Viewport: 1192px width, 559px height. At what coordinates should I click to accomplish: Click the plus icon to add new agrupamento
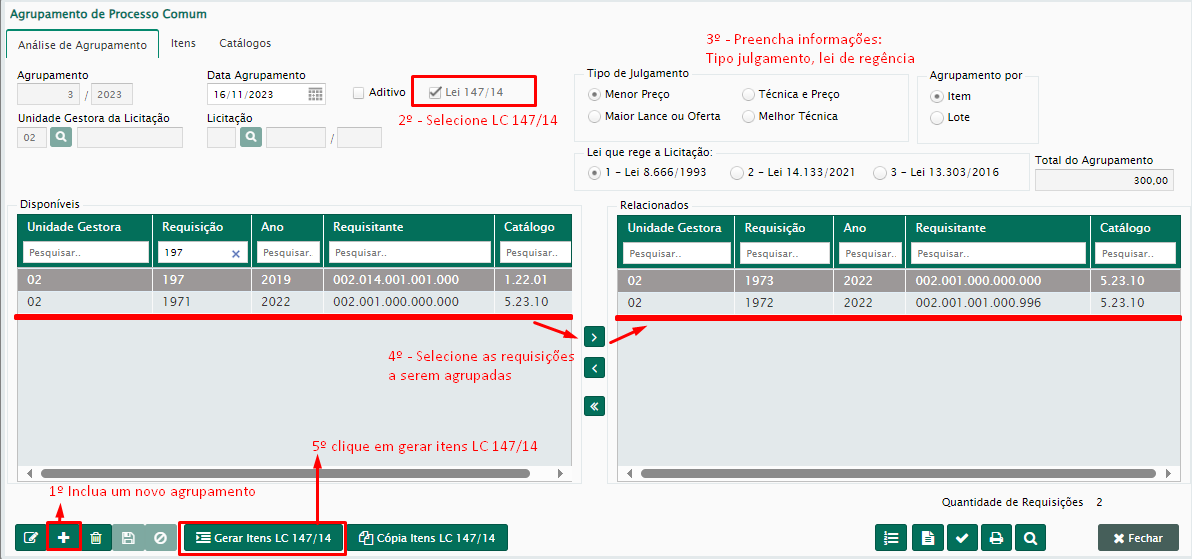pos(63,538)
